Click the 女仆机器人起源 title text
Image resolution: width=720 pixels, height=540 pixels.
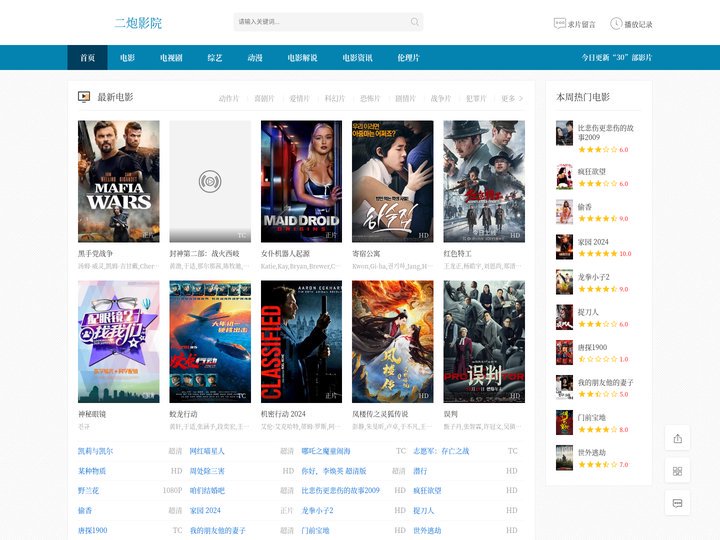tap(285, 253)
